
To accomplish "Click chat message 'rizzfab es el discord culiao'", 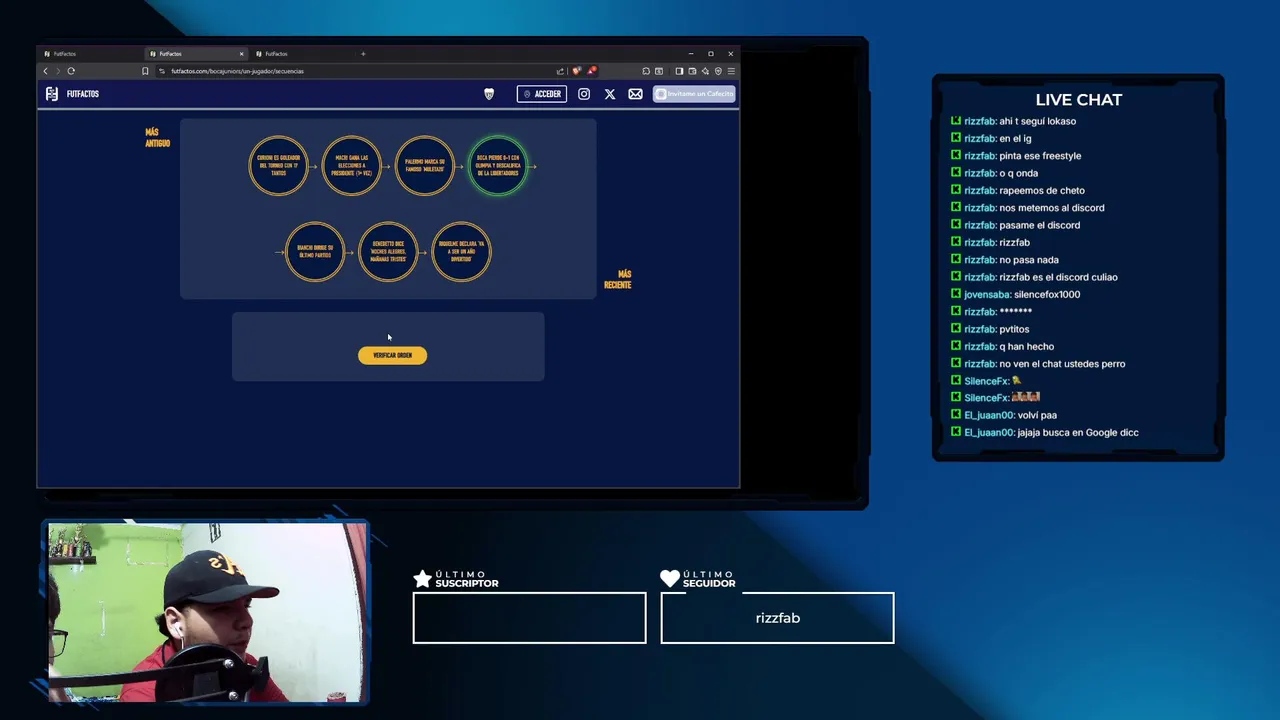I will point(1058,277).
